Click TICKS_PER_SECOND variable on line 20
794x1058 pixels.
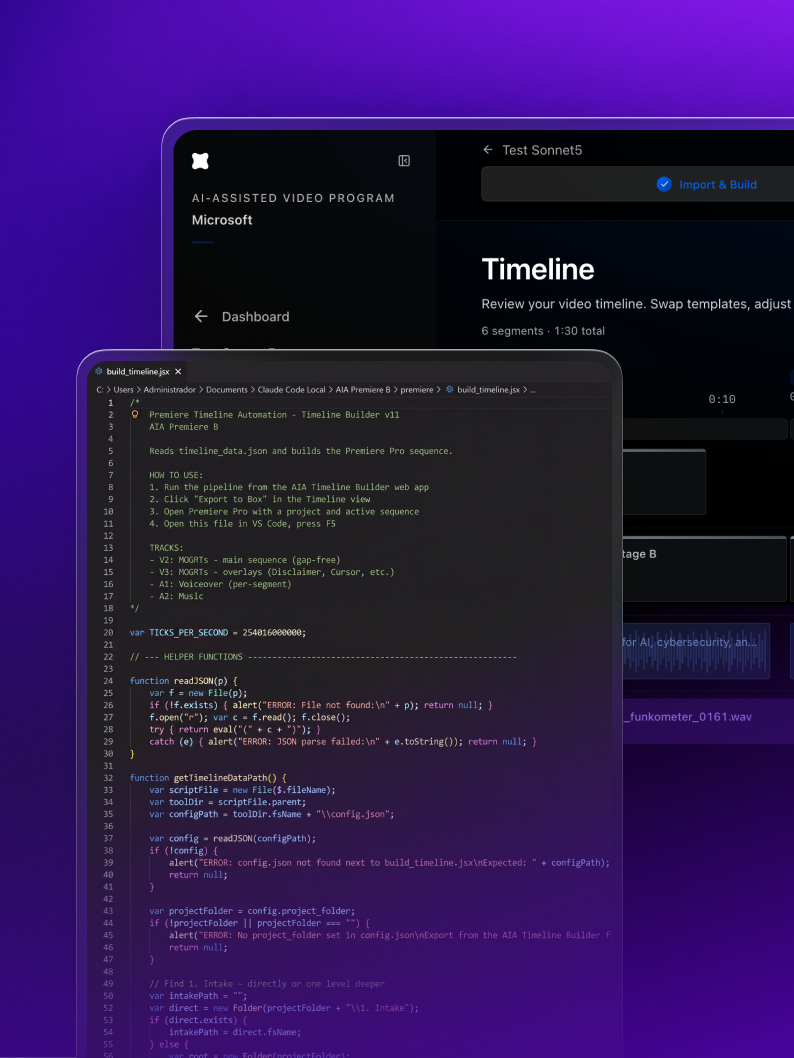coord(188,633)
